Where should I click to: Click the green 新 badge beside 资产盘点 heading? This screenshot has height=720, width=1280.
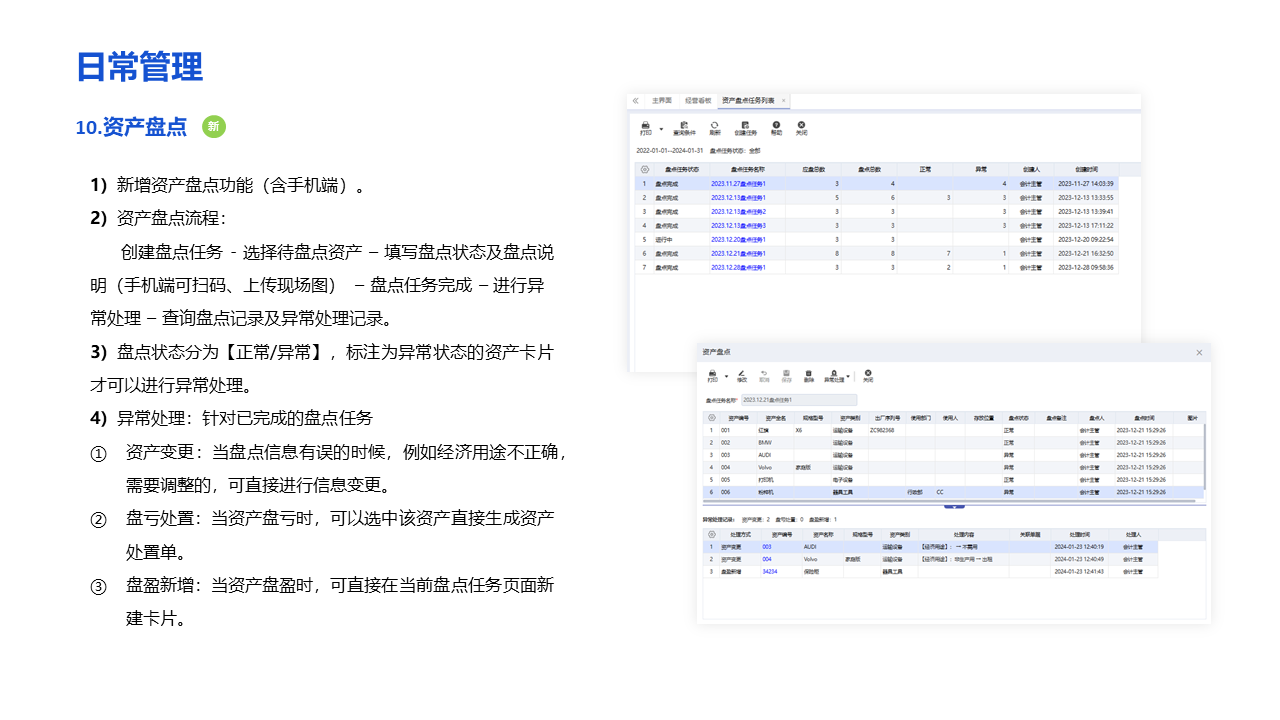tap(213, 127)
